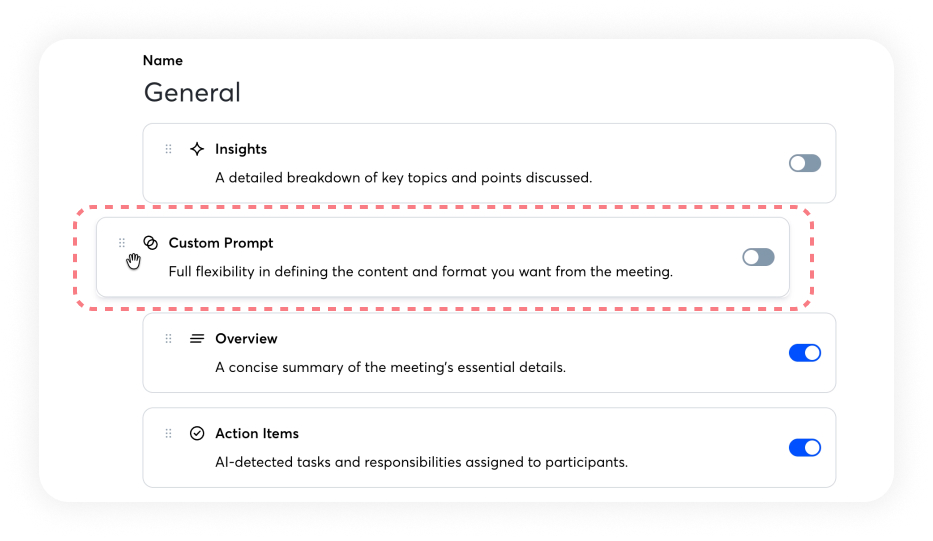Turn on the Custom Prompt toggle
The image size is (933, 541).
pyautogui.click(x=758, y=257)
